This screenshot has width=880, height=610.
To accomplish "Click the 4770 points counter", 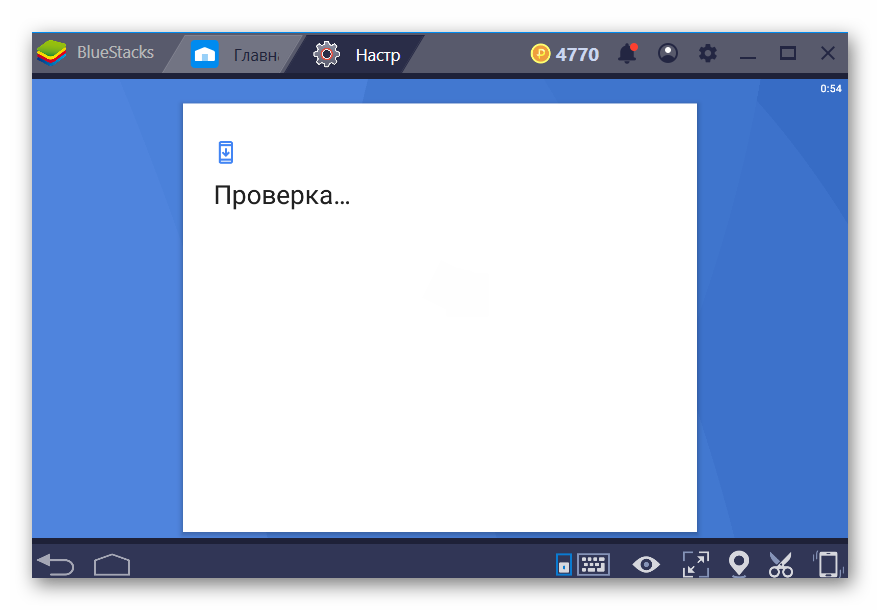I will click(577, 54).
